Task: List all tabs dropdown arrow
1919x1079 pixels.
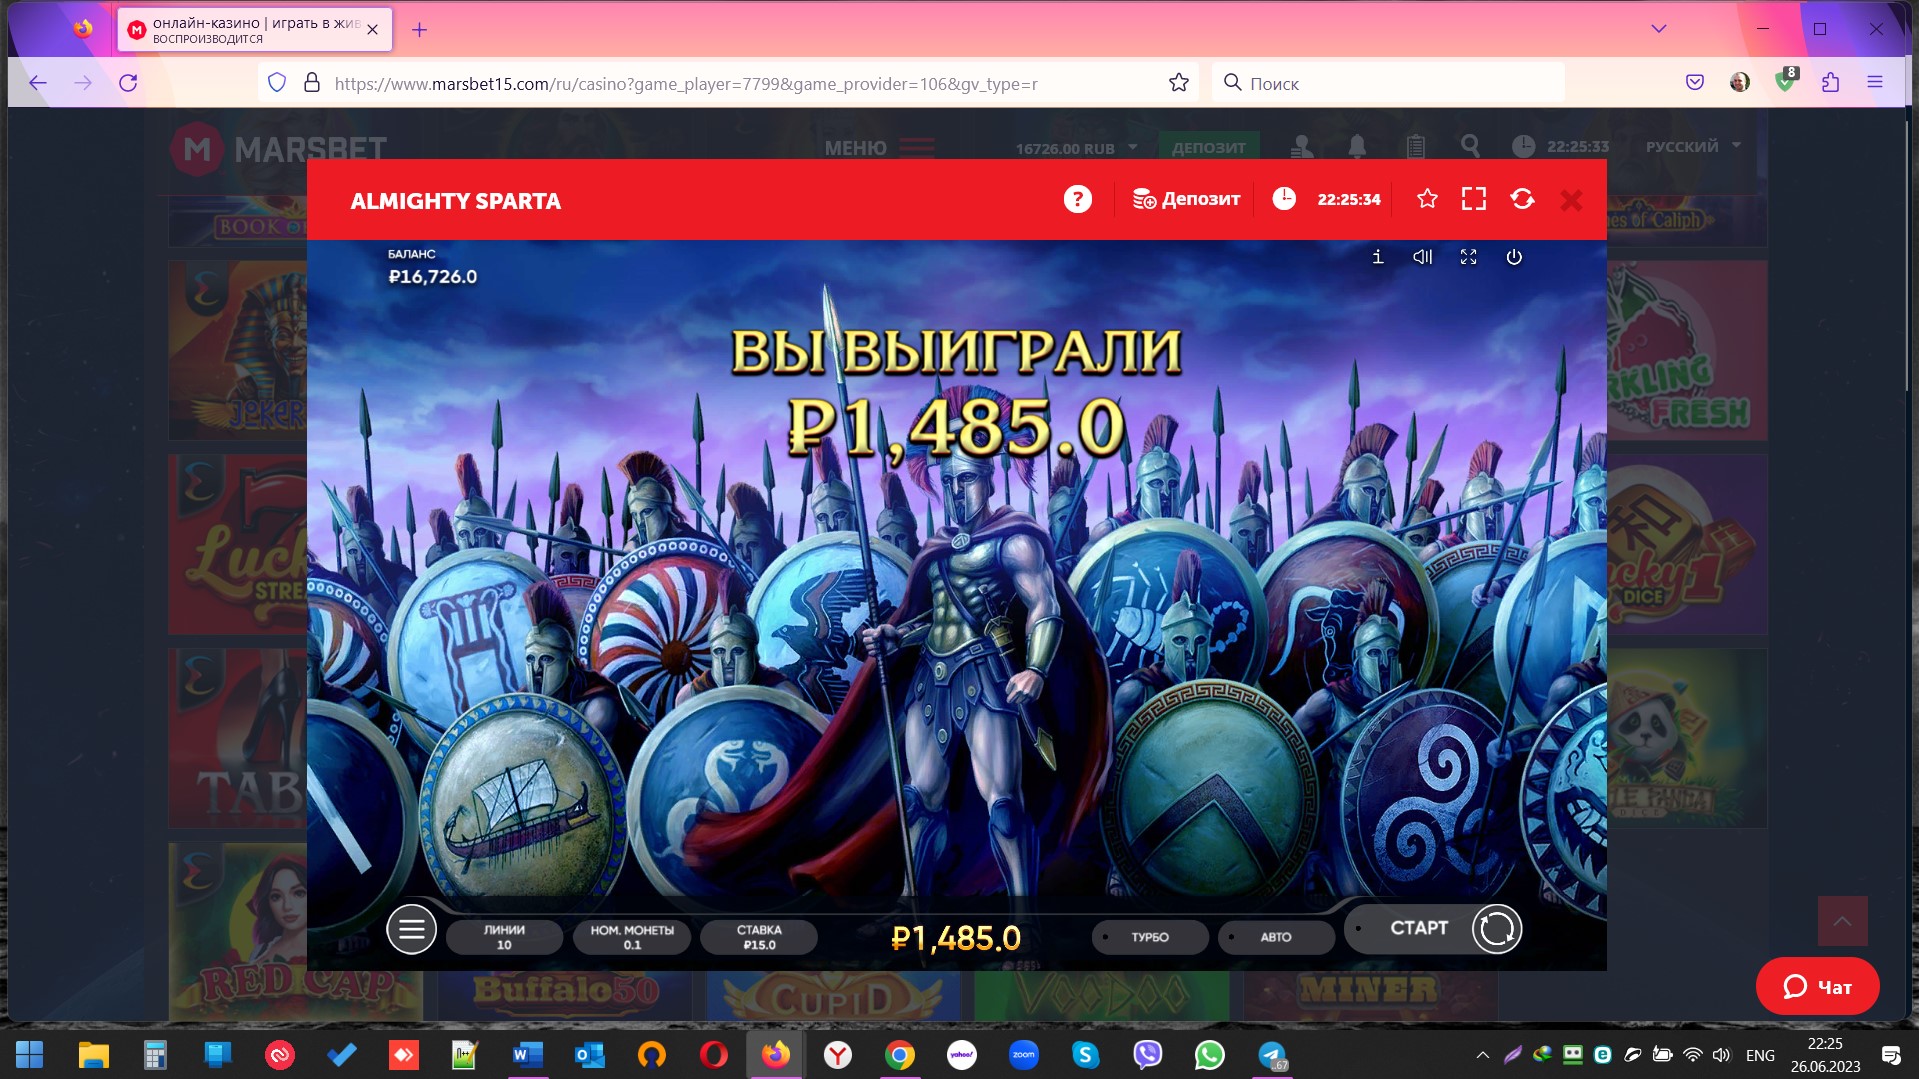Action: (1659, 29)
